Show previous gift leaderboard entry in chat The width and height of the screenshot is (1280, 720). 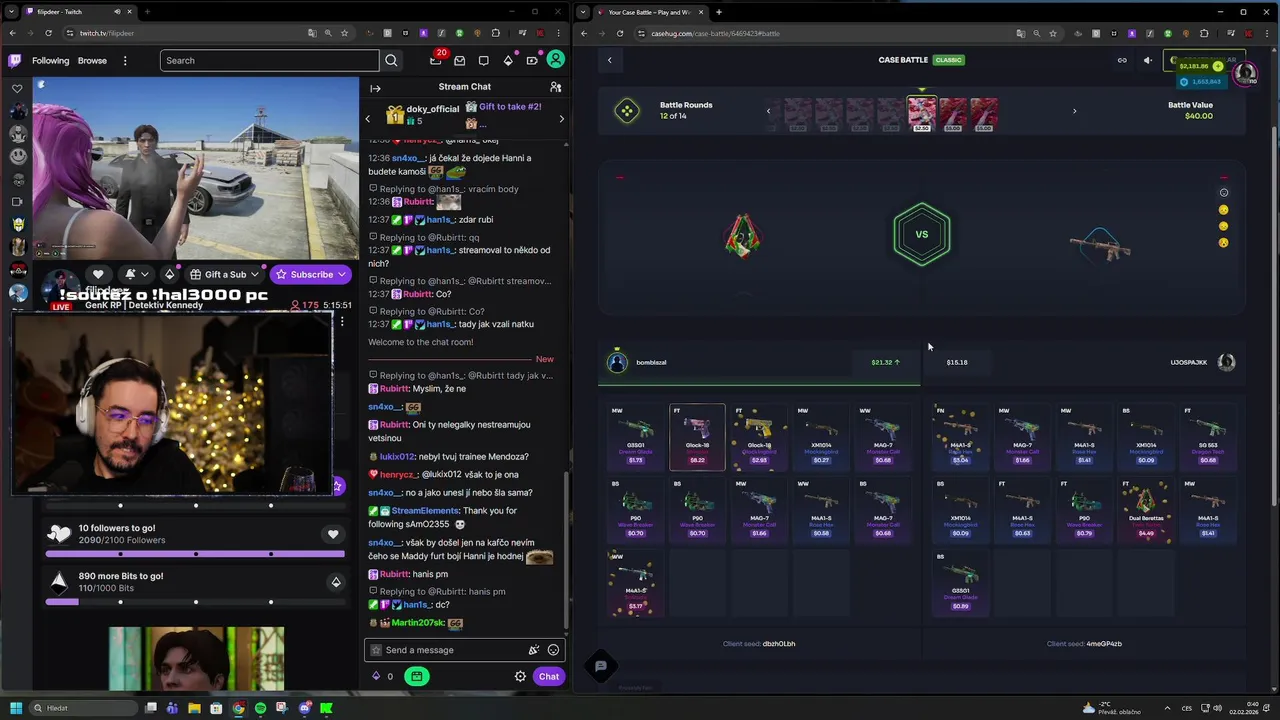point(367,119)
